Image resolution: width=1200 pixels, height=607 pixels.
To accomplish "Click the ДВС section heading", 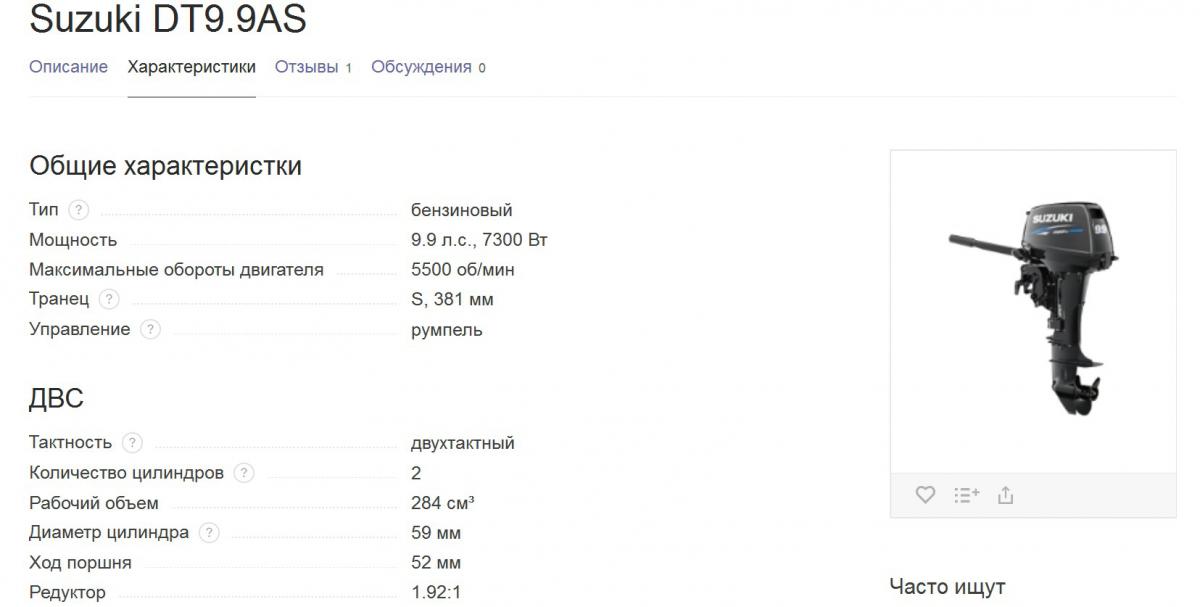I will (x=56, y=399).
